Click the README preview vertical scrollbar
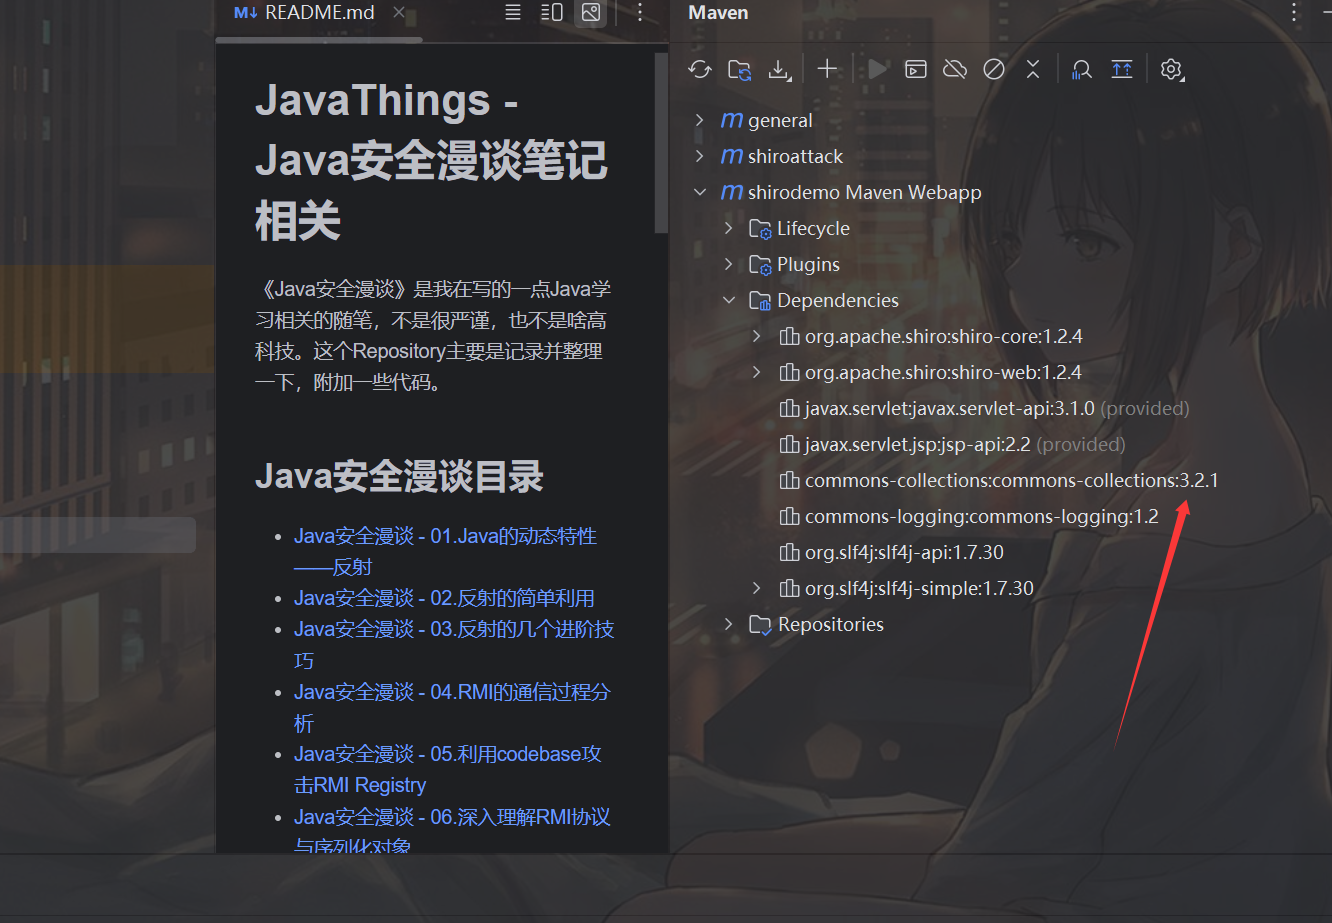The image size is (1332, 923). (x=660, y=140)
